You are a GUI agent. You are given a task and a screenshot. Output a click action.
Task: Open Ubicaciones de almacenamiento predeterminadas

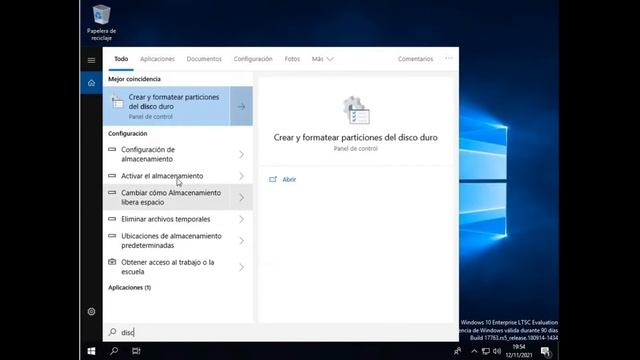167,241
